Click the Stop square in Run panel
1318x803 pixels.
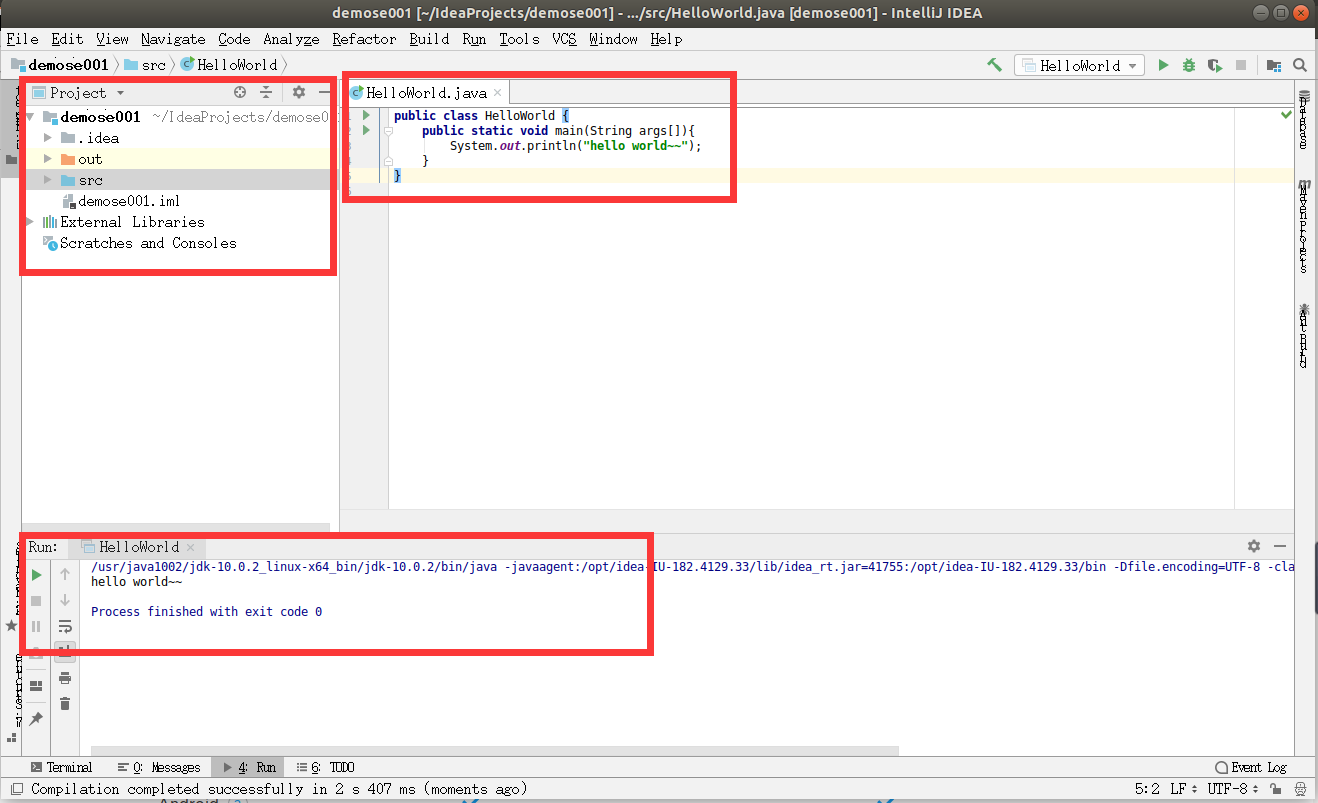coord(36,601)
